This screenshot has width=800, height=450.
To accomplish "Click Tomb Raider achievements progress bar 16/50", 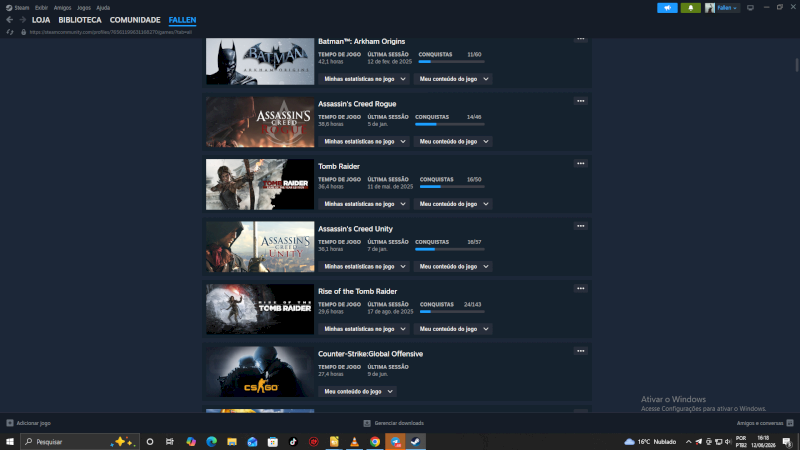I will coord(452,187).
